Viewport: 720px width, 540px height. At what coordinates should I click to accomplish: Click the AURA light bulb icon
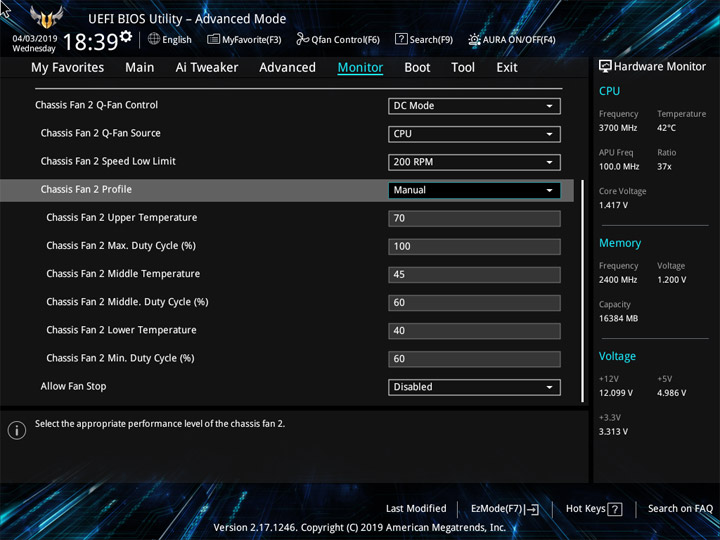[474, 39]
